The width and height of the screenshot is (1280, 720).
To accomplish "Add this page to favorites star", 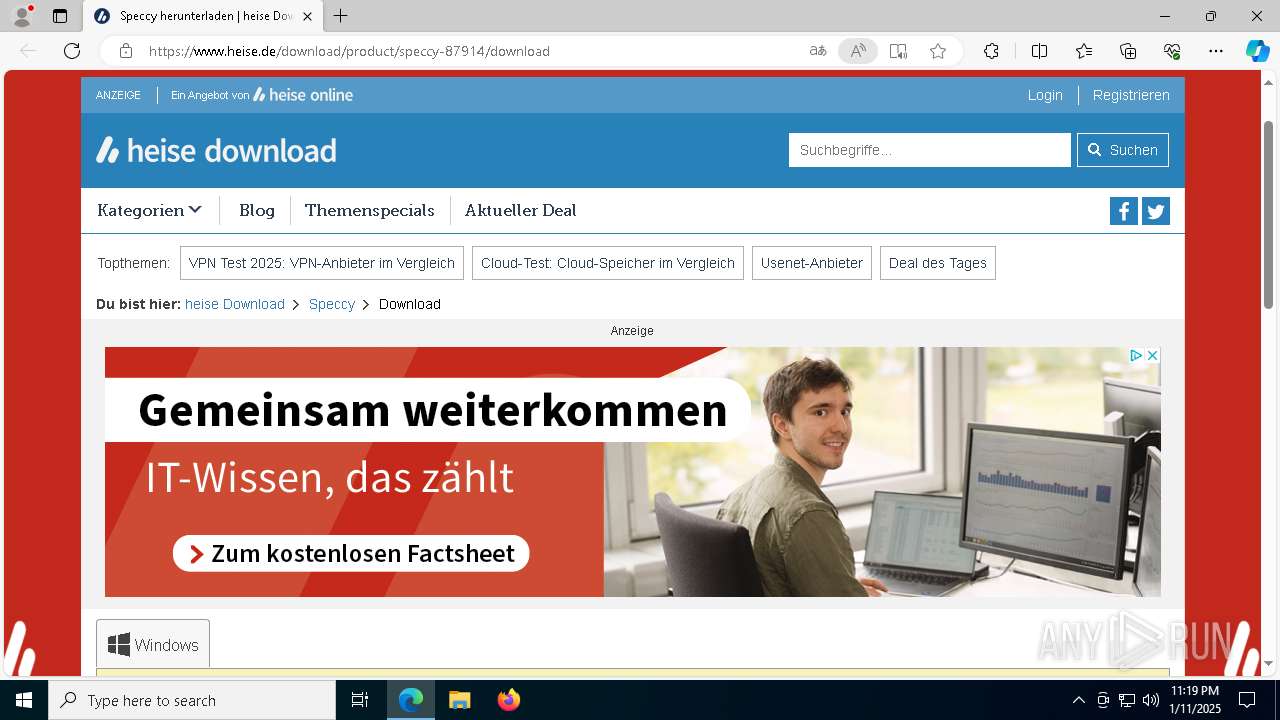I will [938, 51].
